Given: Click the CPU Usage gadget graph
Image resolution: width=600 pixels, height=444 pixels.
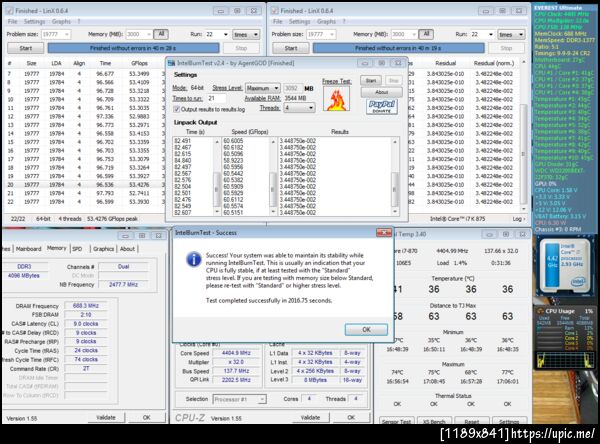Looking at the screenshot, I should pos(564,360).
